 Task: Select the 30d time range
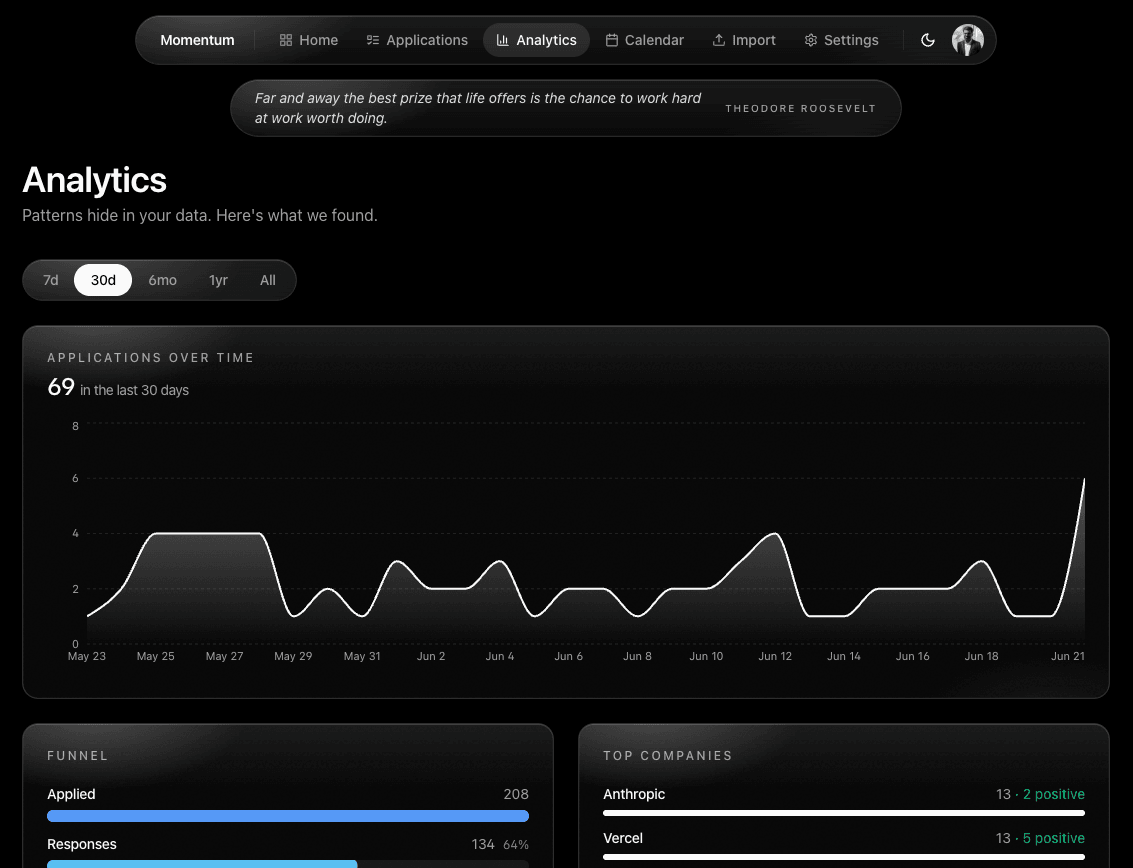[103, 280]
